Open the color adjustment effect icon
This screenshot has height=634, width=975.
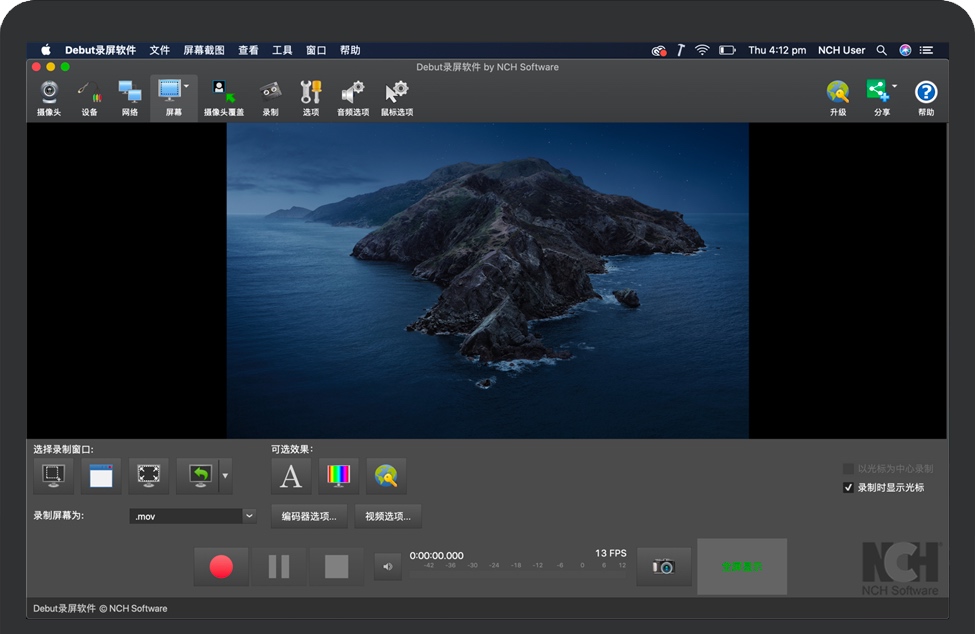click(x=339, y=477)
